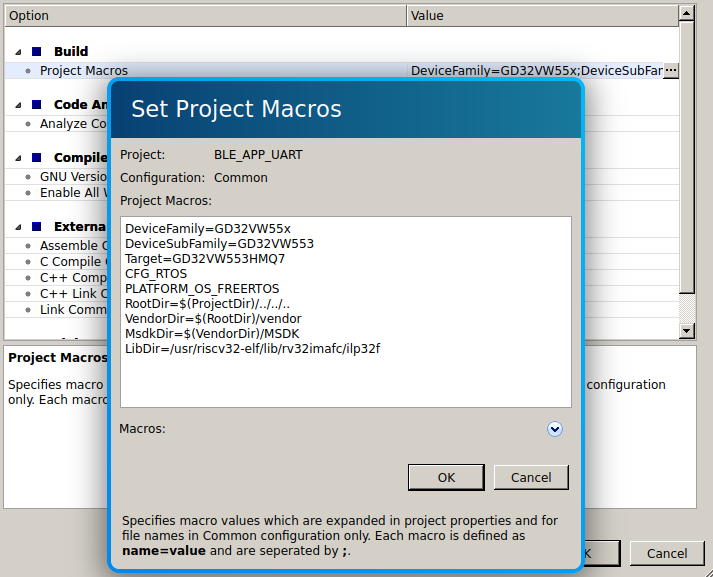Click the Option column header
The width and height of the screenshot is (713, 577).
click(200, 16)
